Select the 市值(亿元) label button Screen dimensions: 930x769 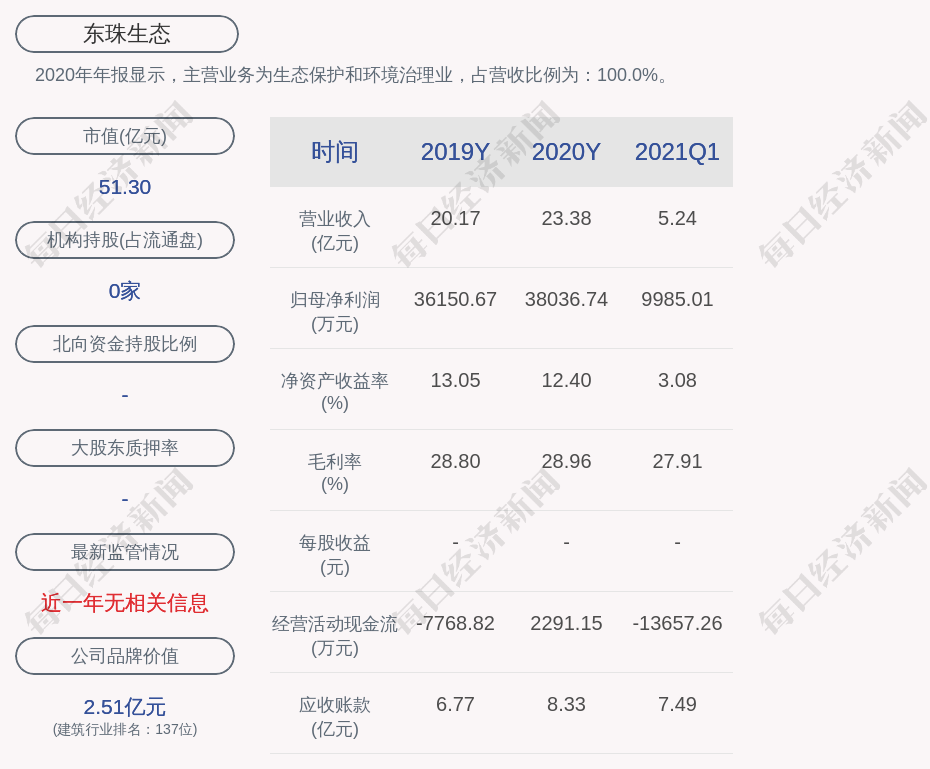[125, 136]
